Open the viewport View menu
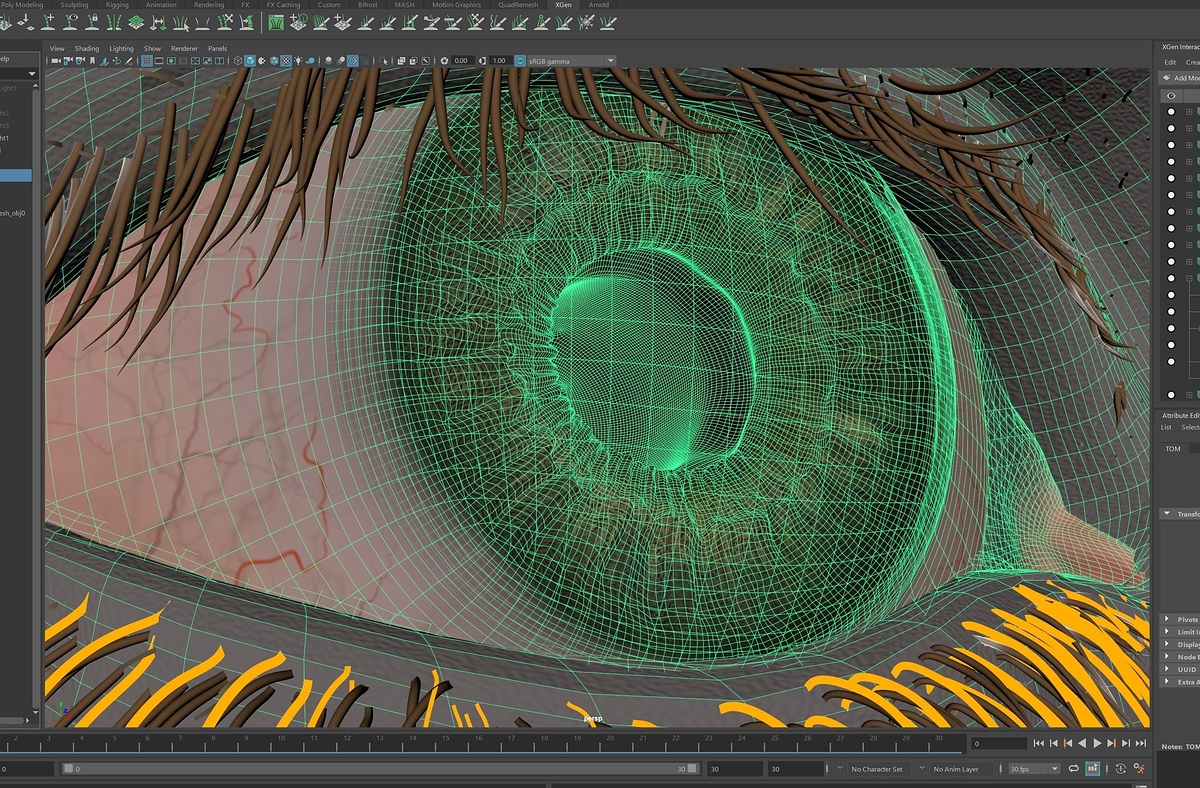1200x788 pixels. point(57,48)
